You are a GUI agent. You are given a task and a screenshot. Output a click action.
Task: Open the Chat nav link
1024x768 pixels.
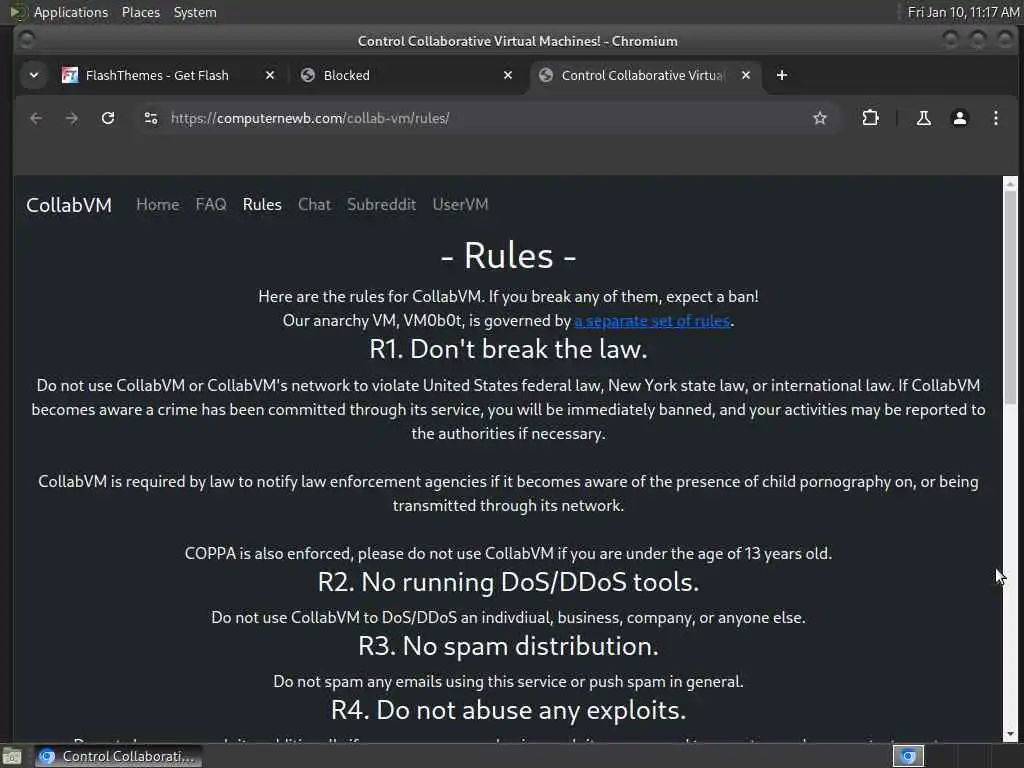[x=314, y=204]
